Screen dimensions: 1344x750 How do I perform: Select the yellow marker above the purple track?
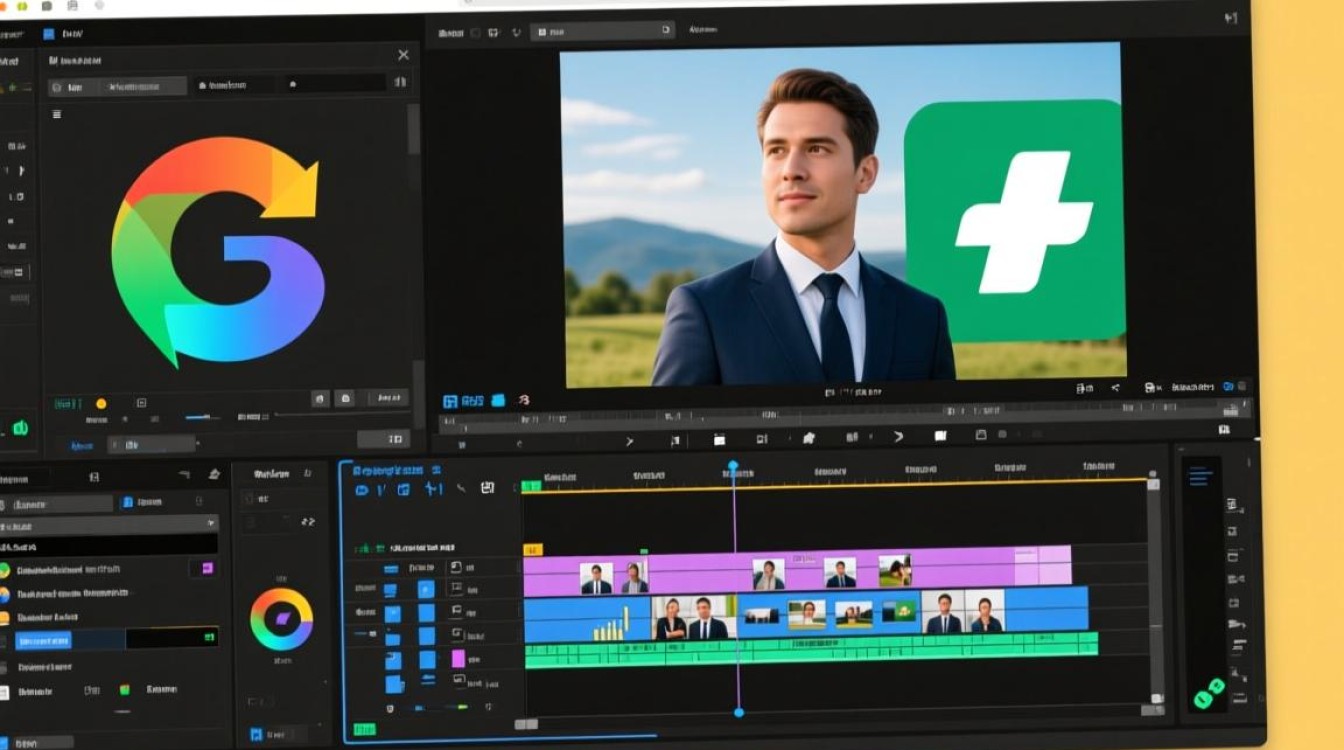(x=533, y=549)
